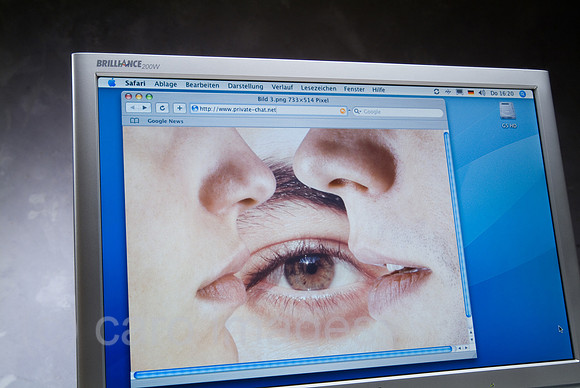Open the Google News bookmark
This screenshot has width=580, height=388.
[x=165, y=121]
